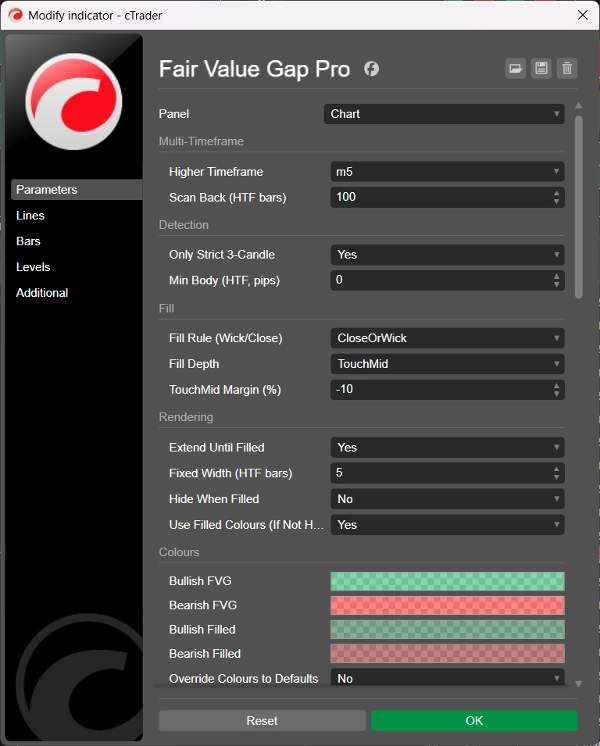Viewport: 600px width, 746px height.
Task: Click the Bearish Filled colour swatch
Action: (447, 654)
